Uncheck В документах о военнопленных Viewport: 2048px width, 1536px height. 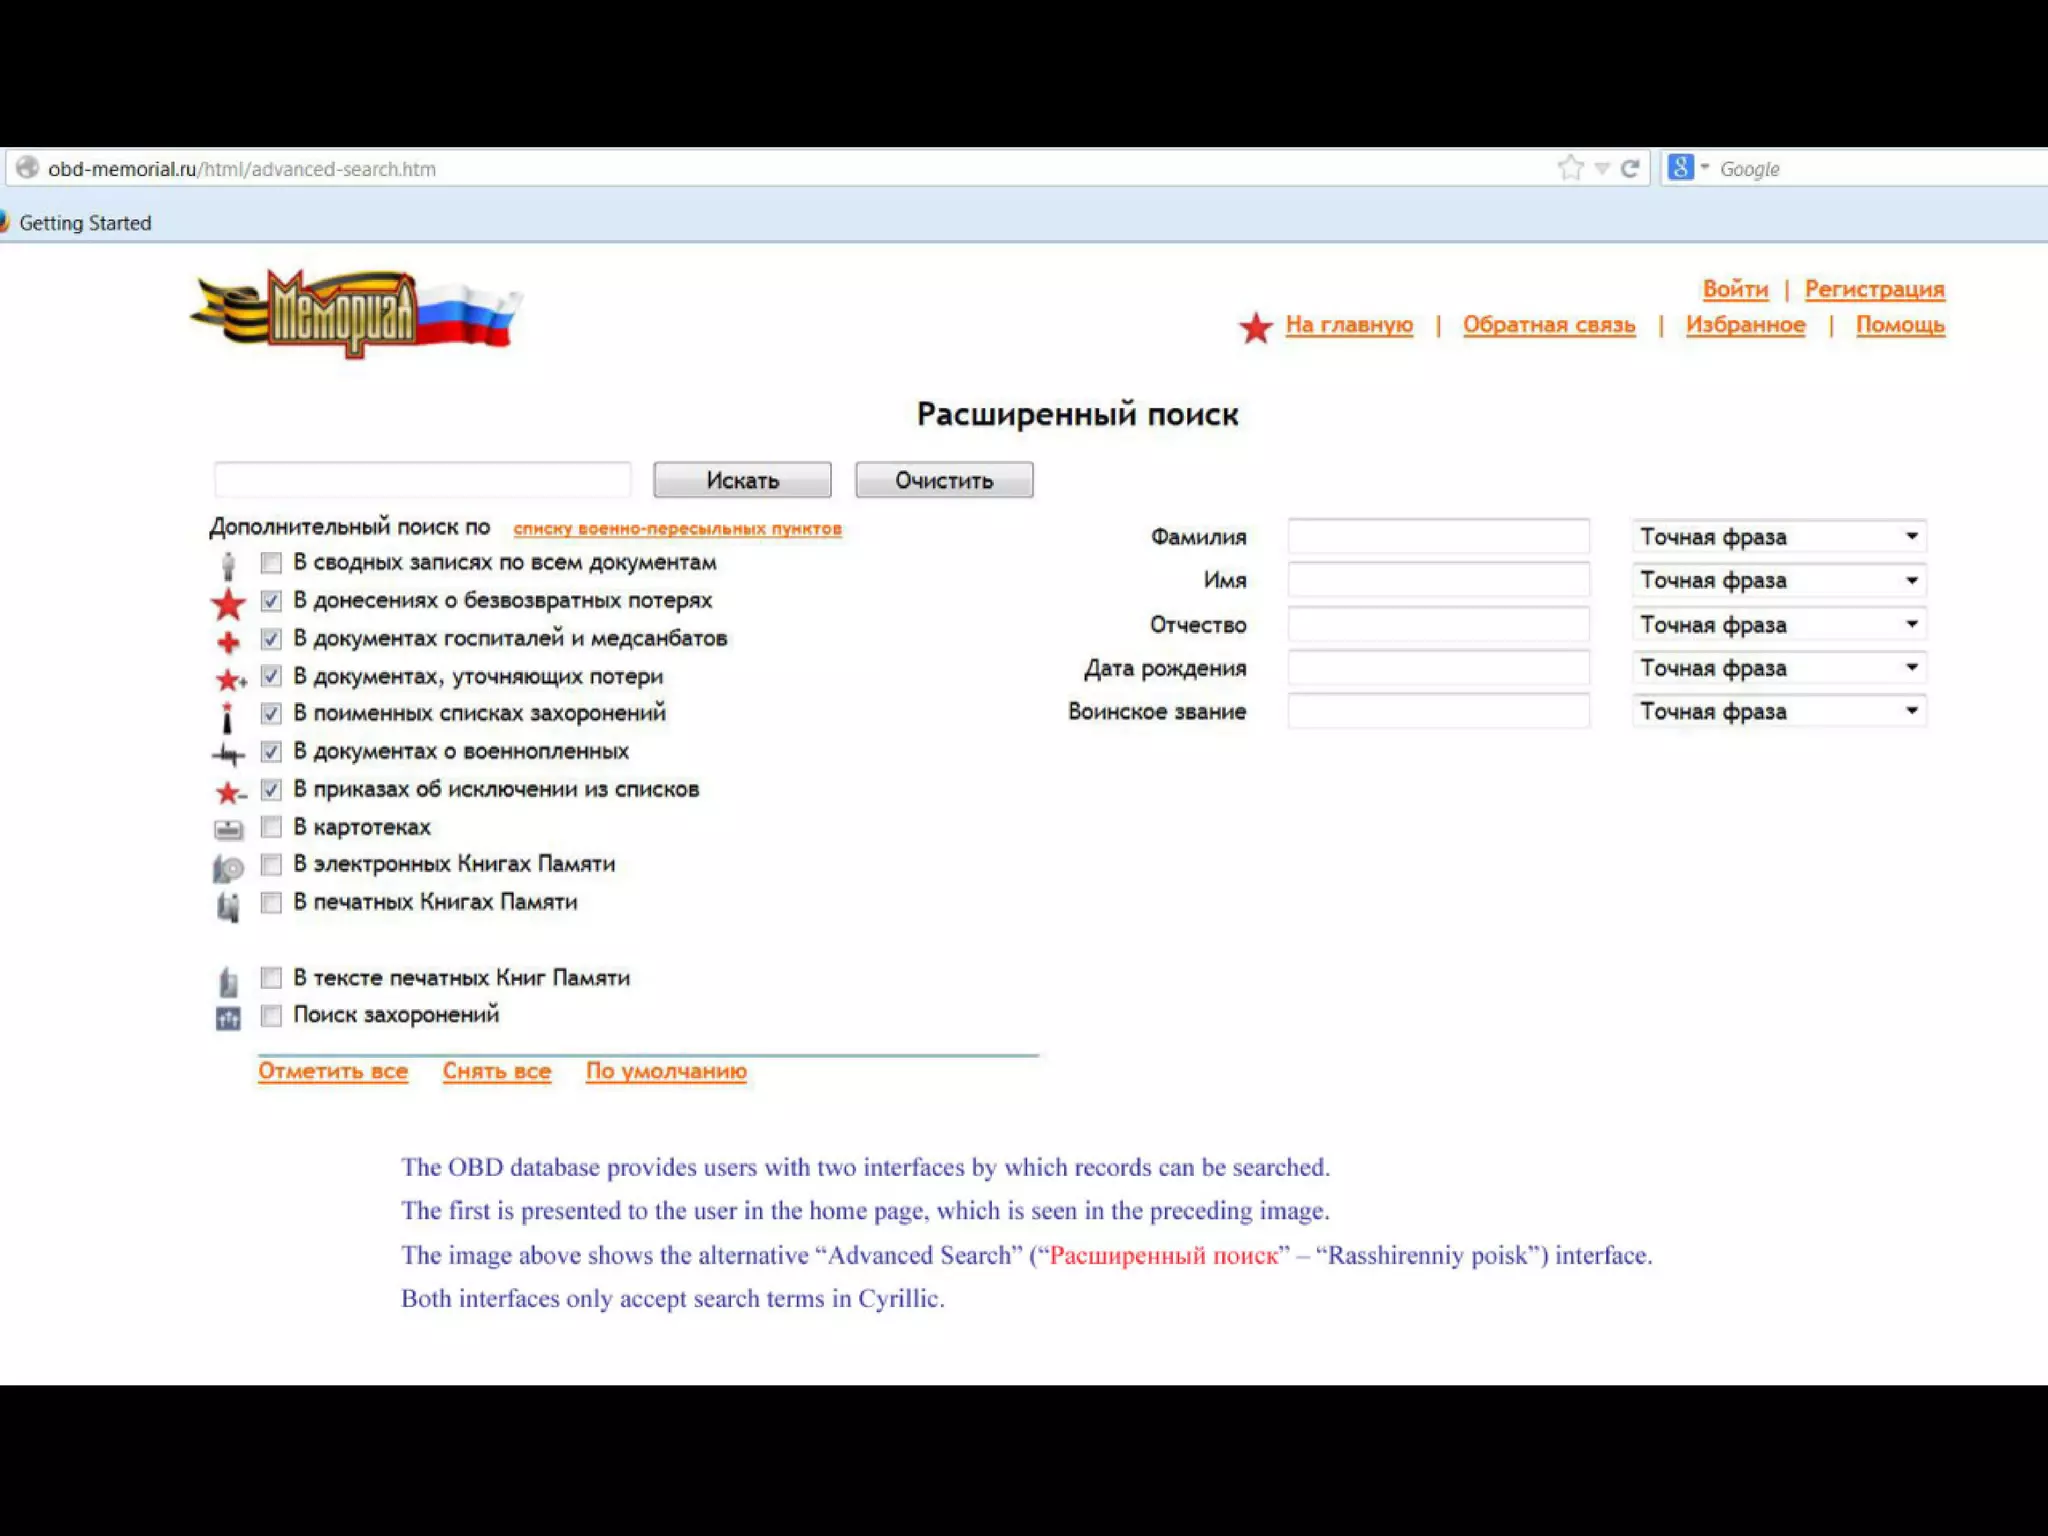pos(271,751)
